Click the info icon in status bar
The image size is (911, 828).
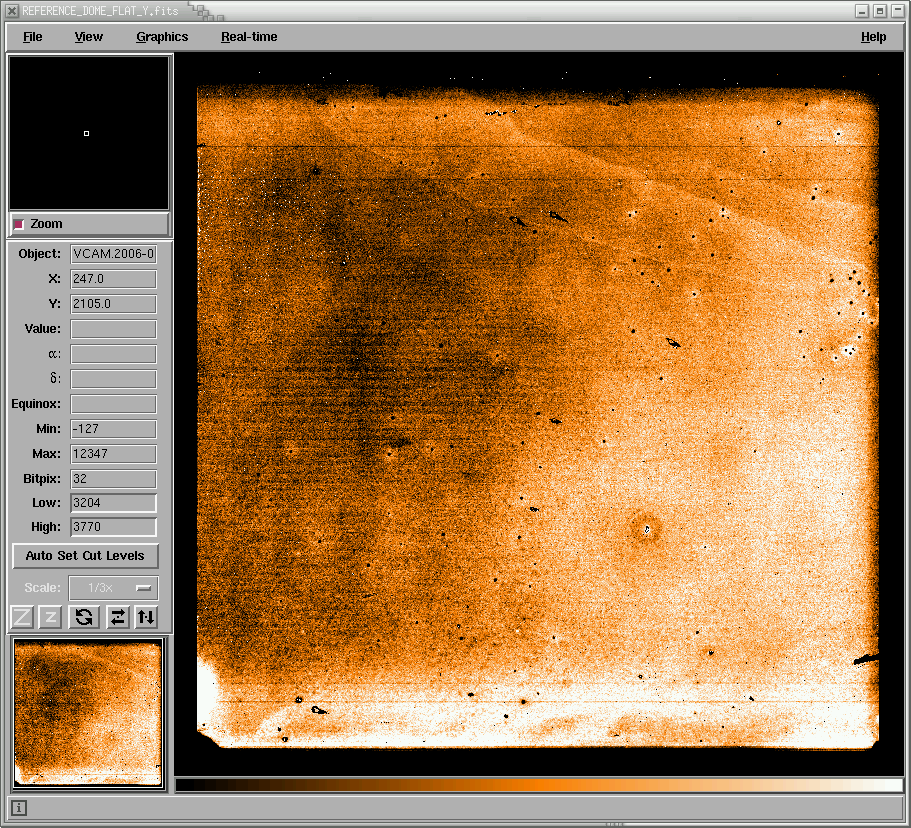coord(19,808)
